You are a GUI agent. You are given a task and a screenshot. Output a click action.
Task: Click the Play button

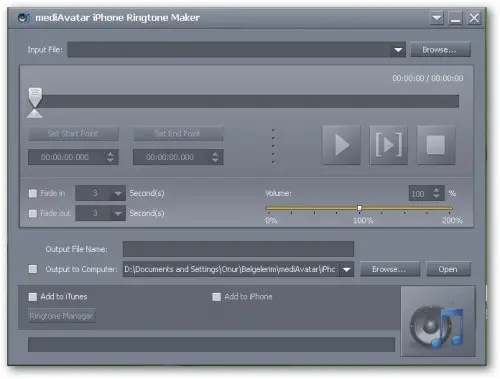coord(342,145)
